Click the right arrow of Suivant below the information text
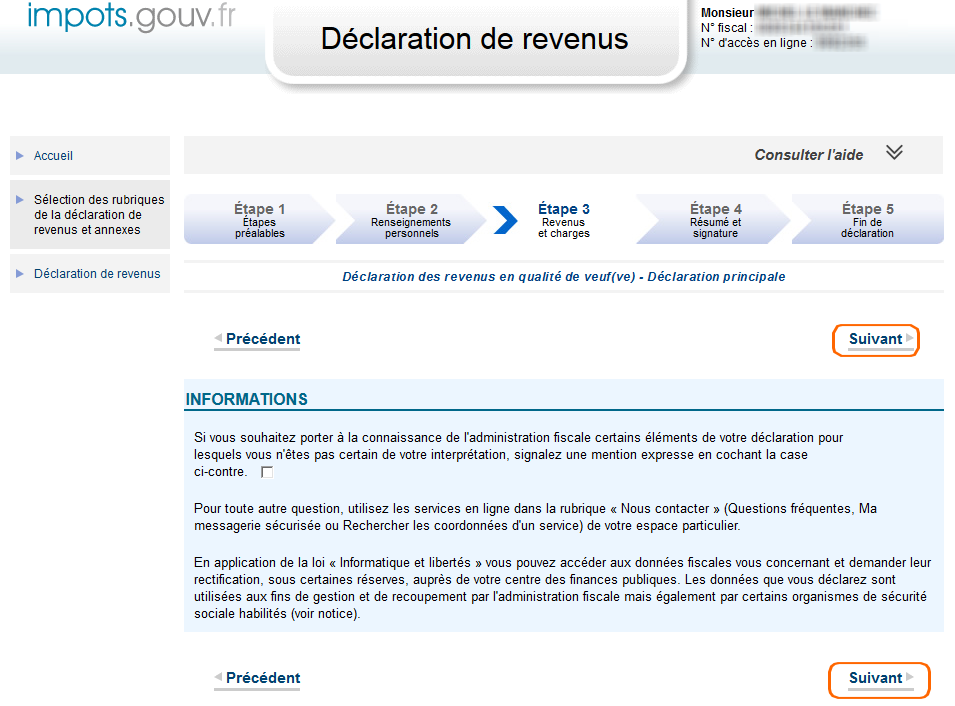 pos(910,678)
